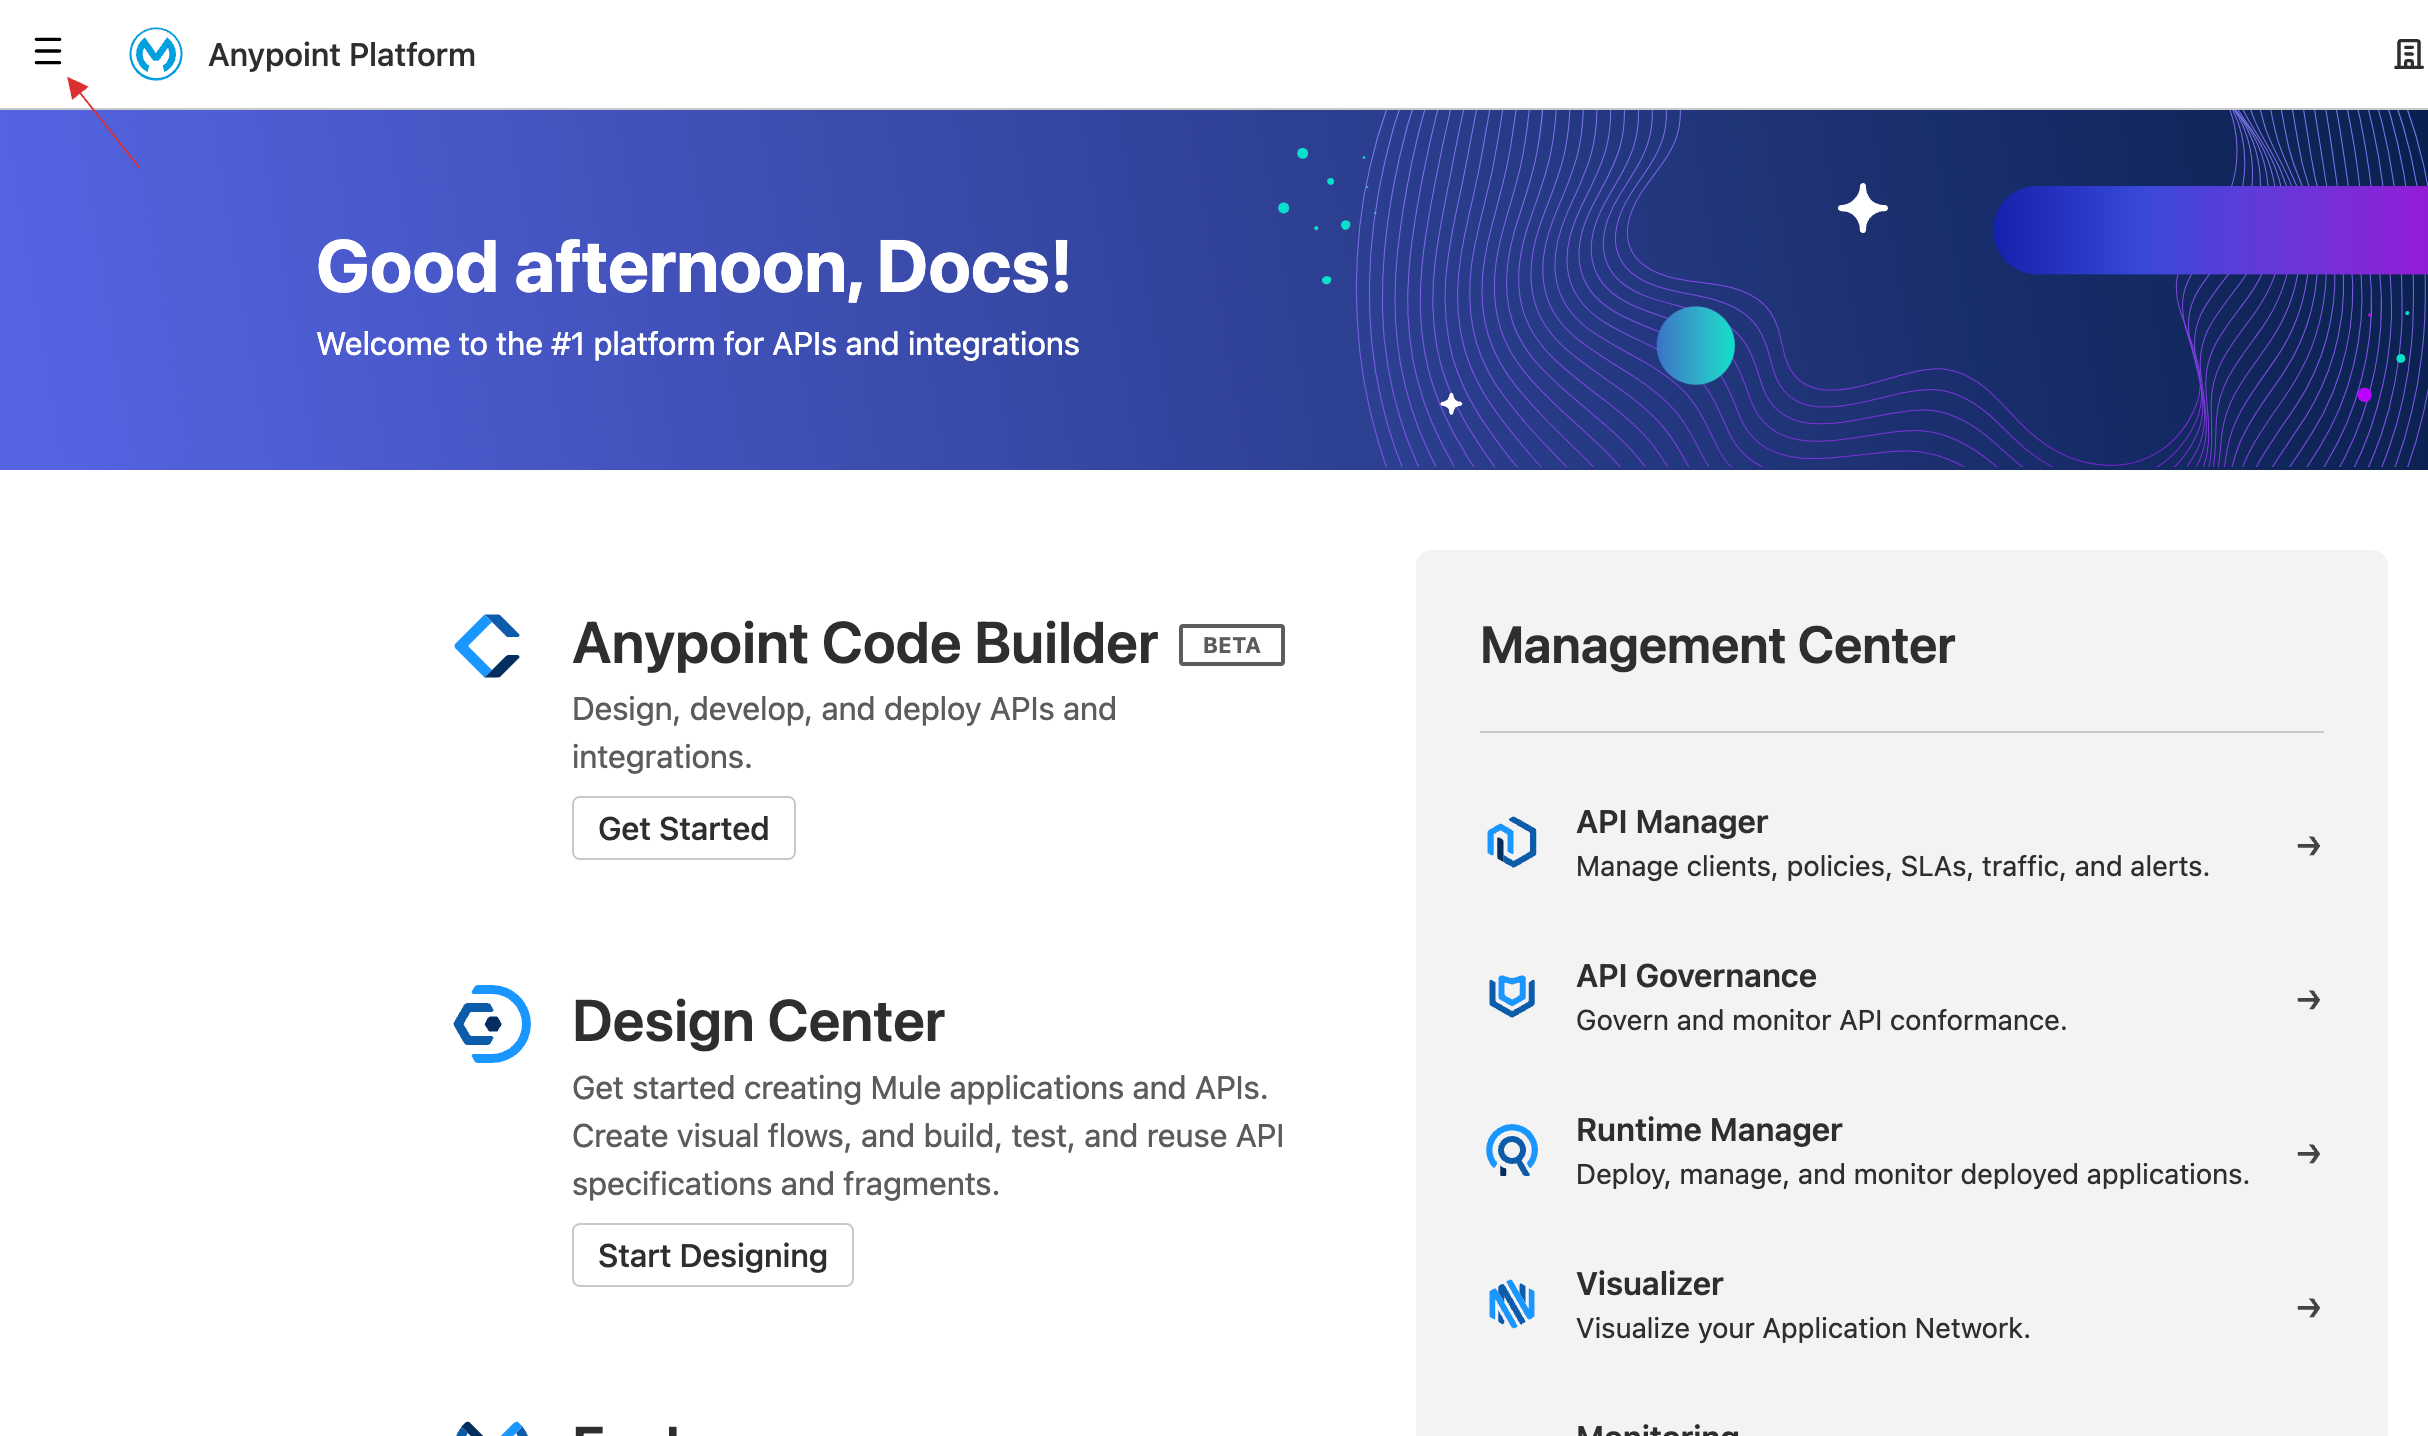Screen dimensions: 2428x1436
Task: Open the Visualizer link
Action: coord(1650,1284)
